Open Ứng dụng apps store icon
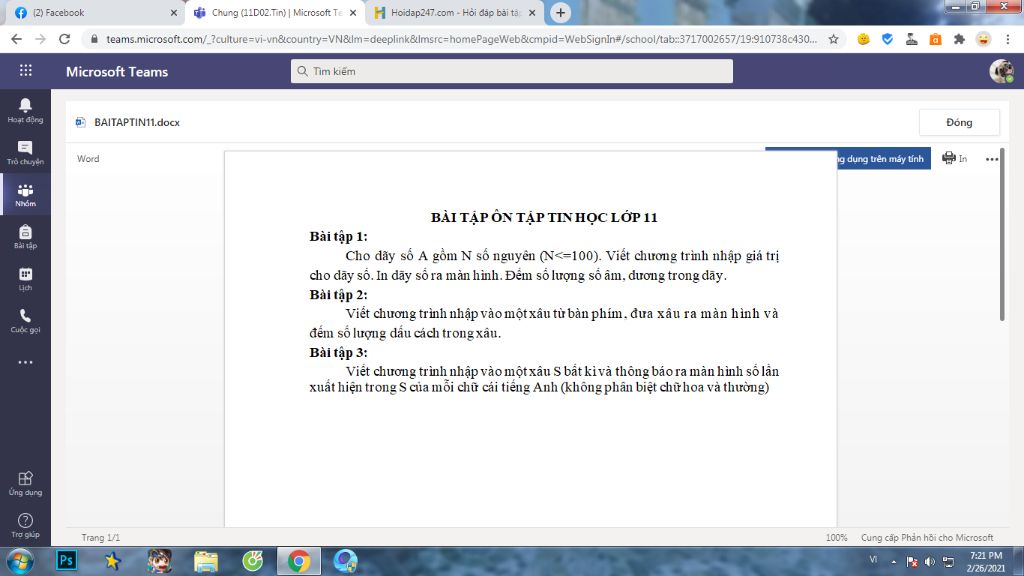 [25, 483]
